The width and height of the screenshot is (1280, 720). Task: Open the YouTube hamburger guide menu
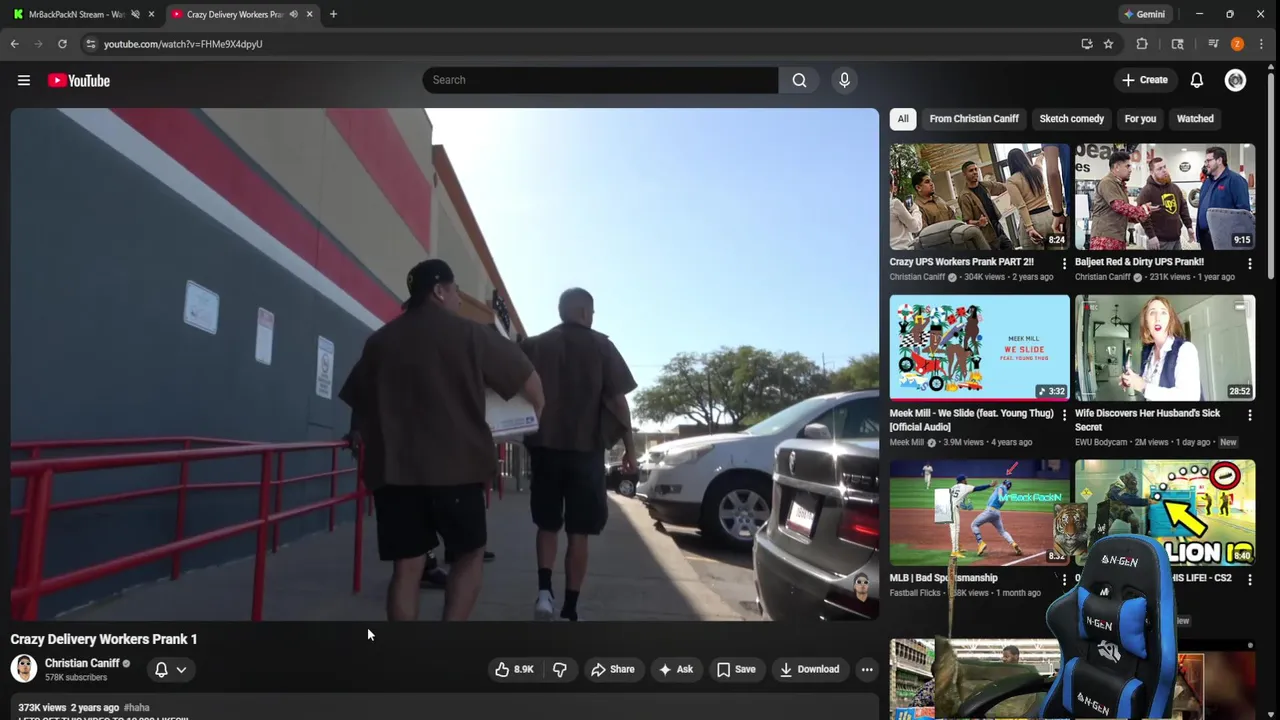24,80
